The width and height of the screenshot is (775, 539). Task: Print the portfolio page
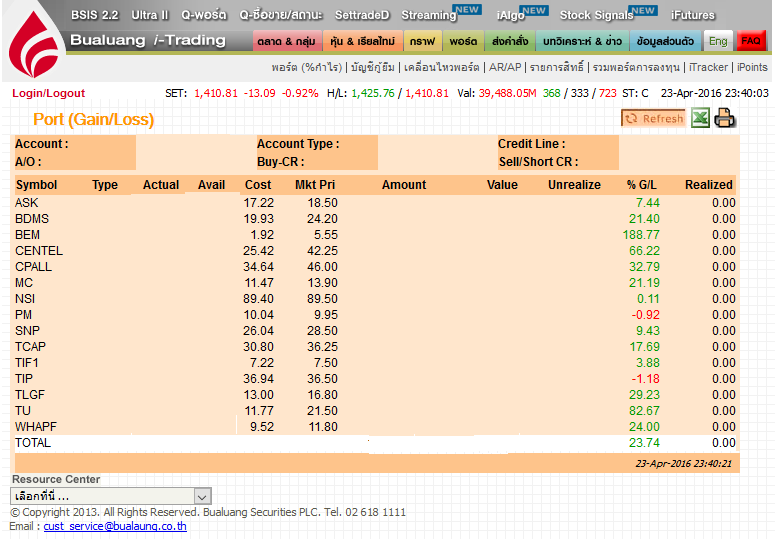(x=725, y=118)
